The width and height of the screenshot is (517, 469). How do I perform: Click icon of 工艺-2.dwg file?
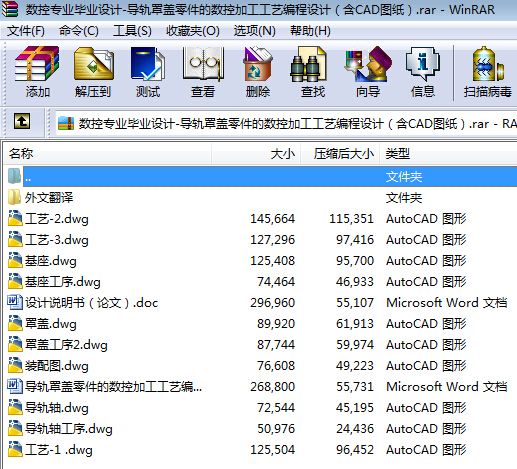click(15, 218)
